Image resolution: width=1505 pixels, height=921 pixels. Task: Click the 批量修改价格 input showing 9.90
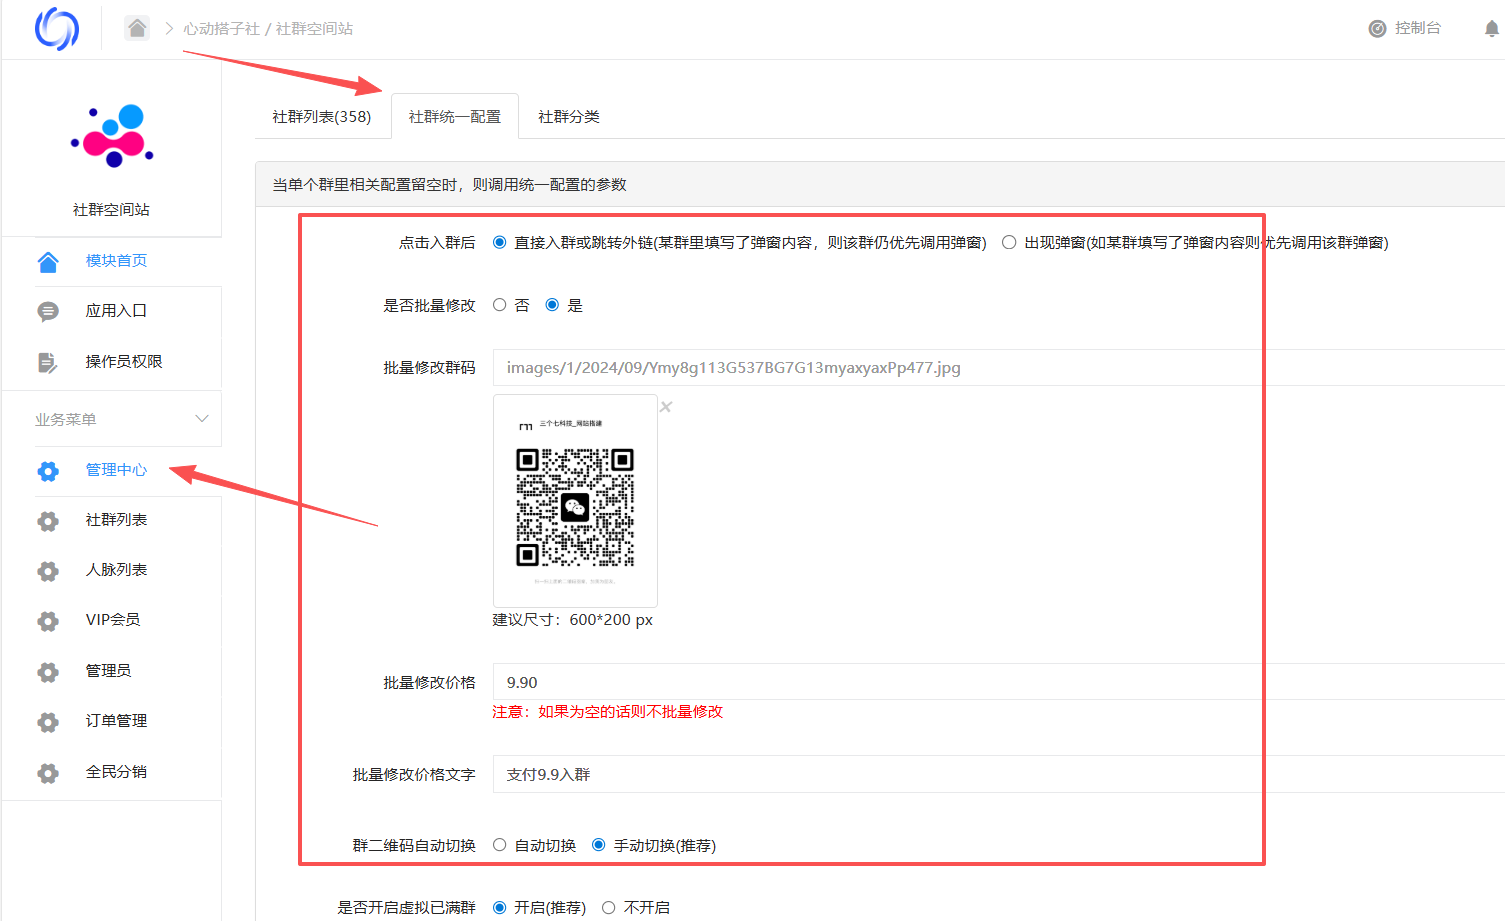700,681
